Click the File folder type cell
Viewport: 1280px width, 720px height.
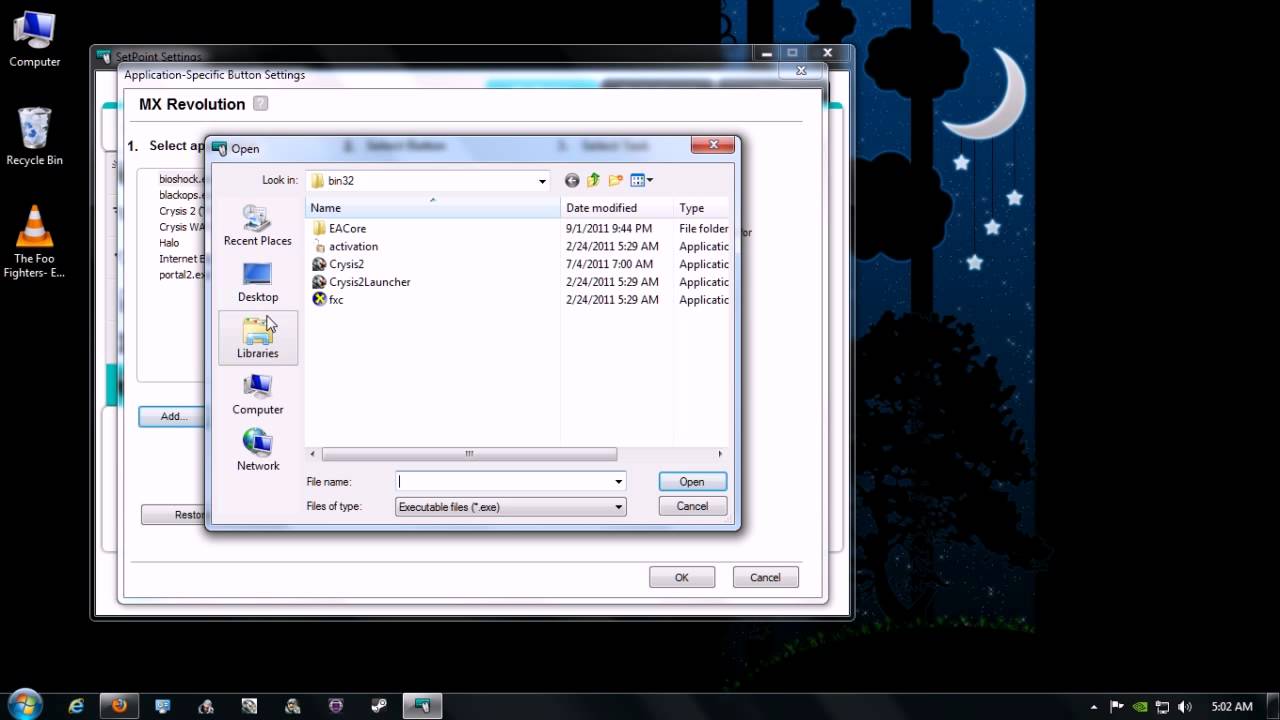(704, 229)
